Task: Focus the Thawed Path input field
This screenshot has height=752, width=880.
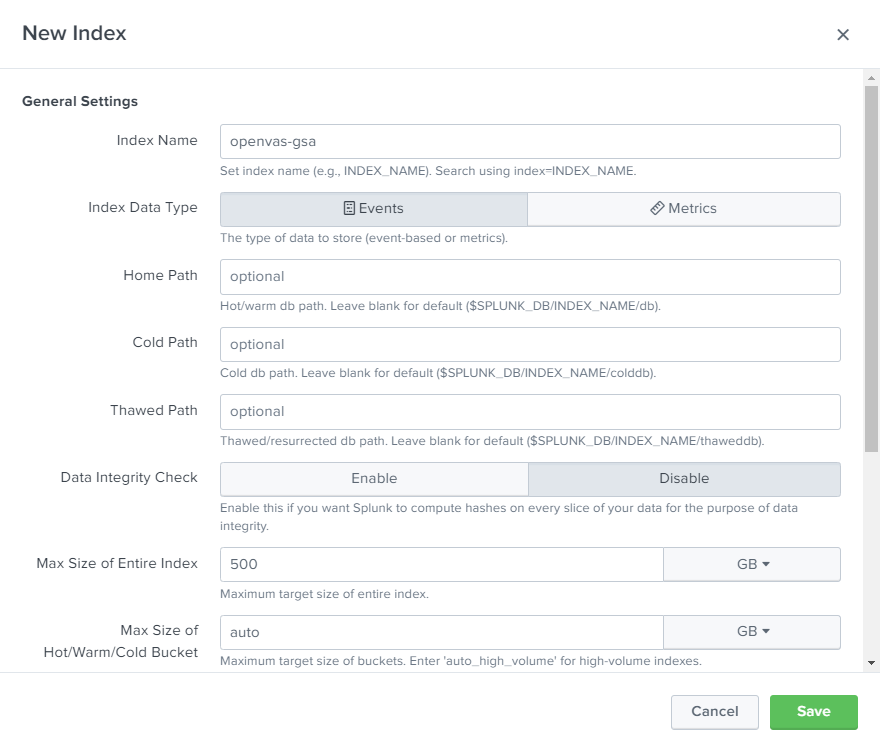Action: pyautogui.click(x=530, y=412)
